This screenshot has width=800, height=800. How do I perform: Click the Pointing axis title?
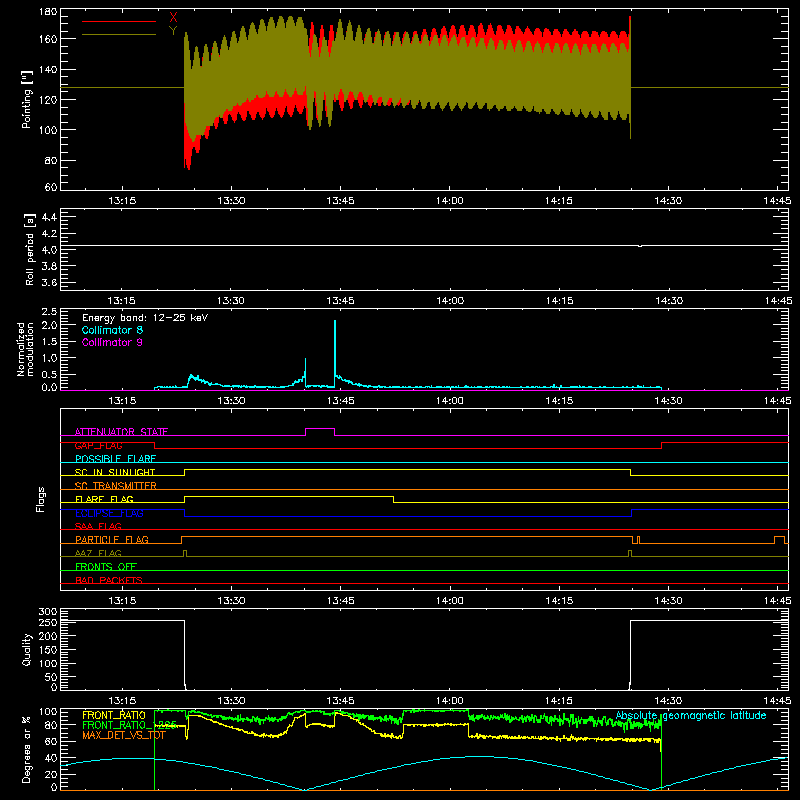click(x=27, y=99)
